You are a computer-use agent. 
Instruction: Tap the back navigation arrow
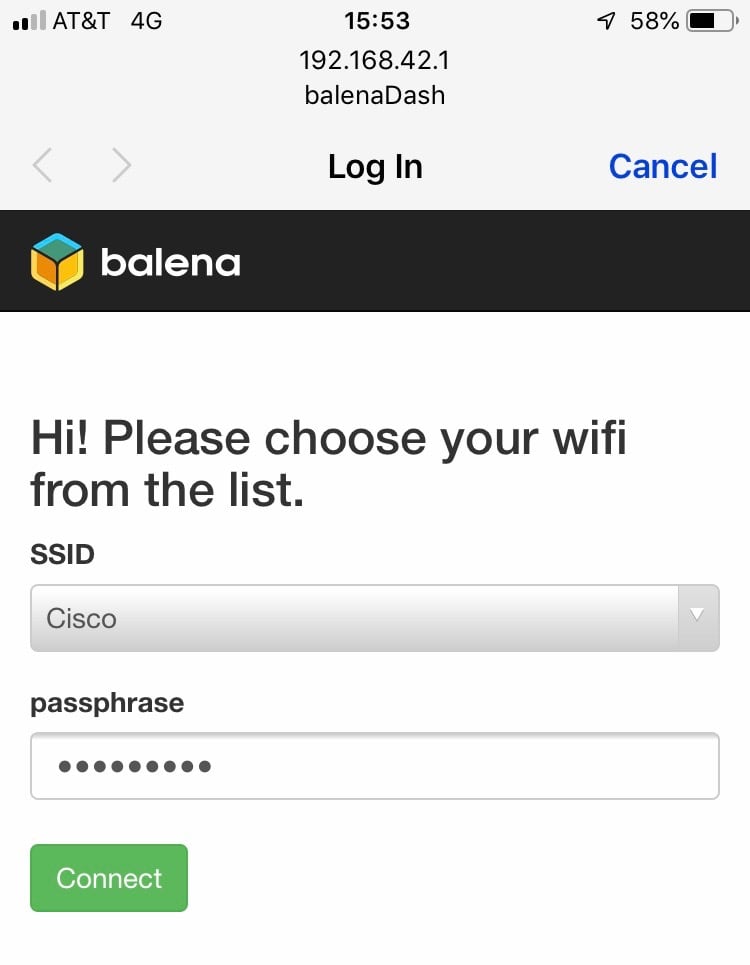click(42, 166)
